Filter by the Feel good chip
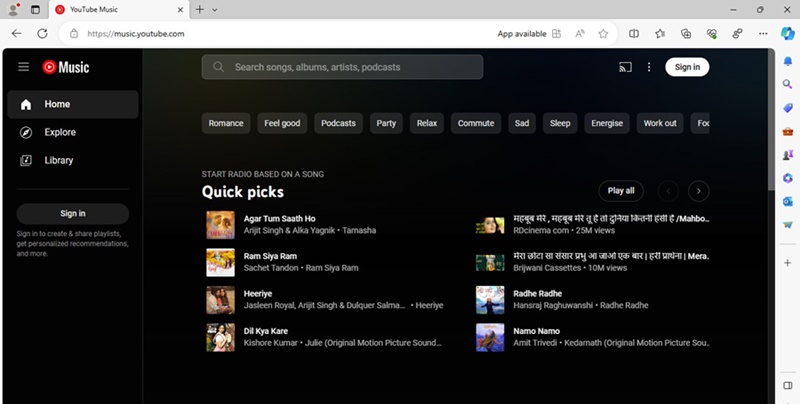Screen dimensions: 800x404 coord(282,123)
